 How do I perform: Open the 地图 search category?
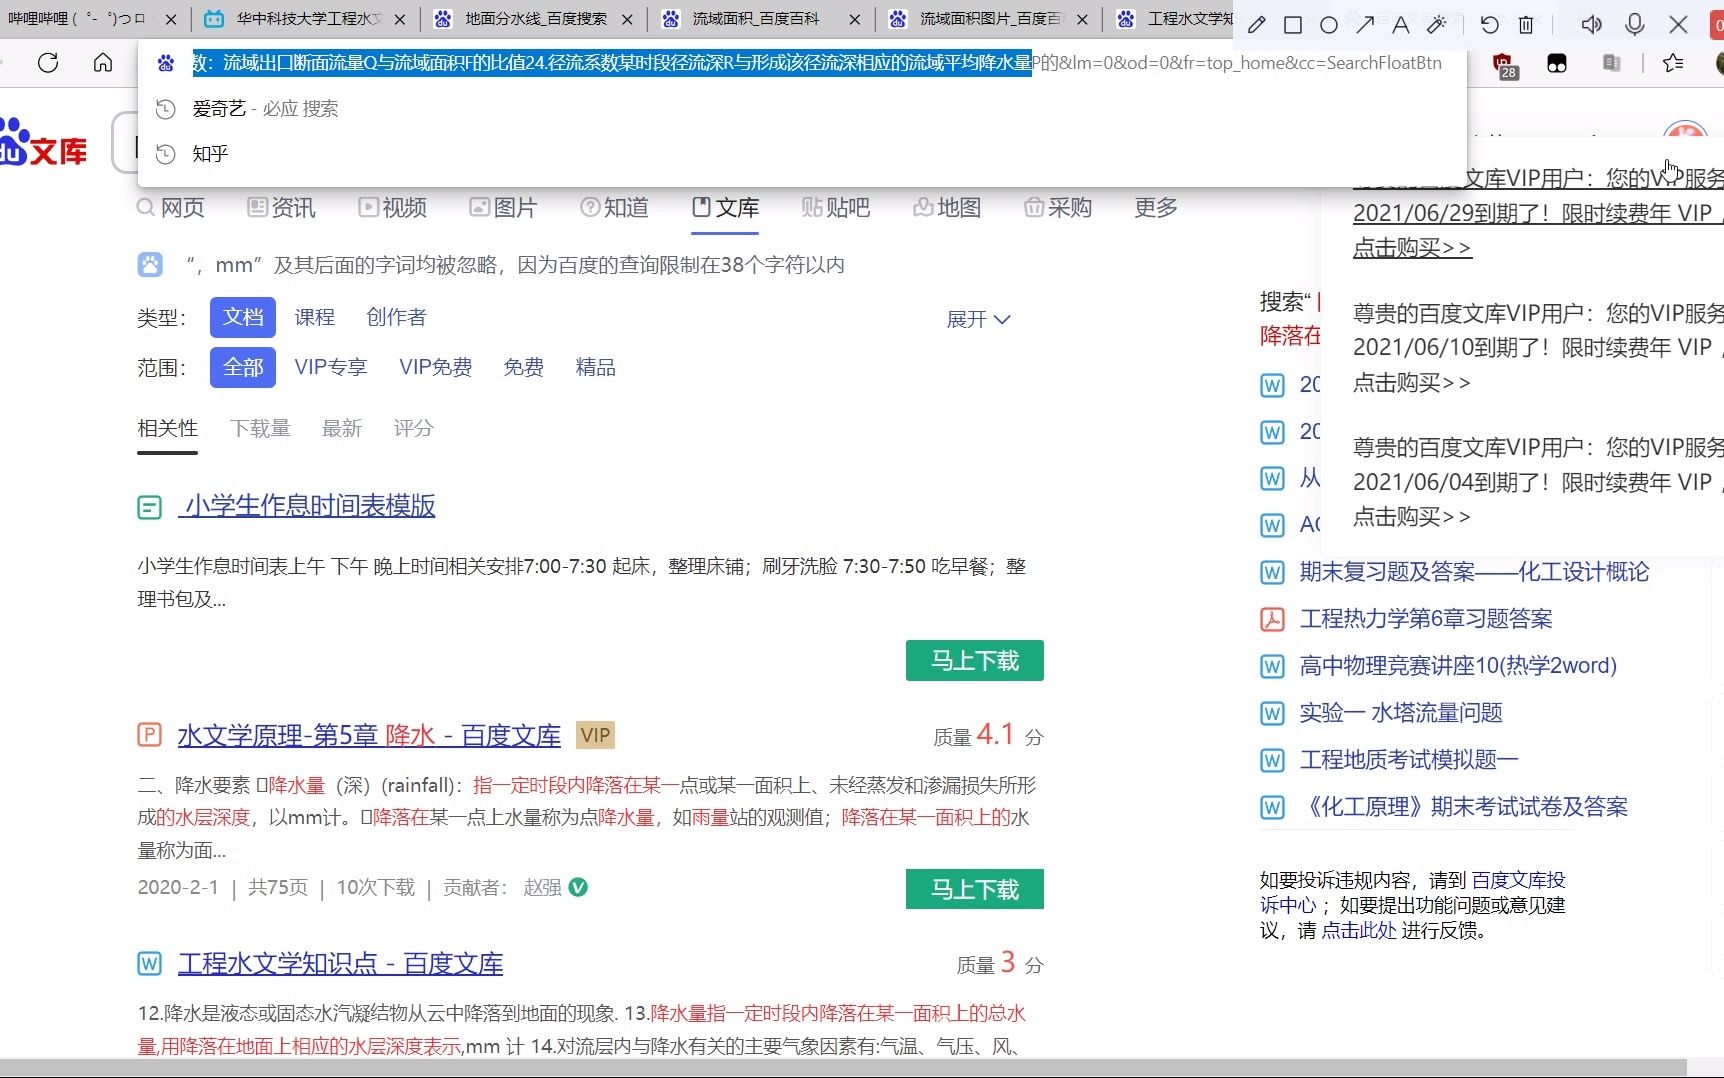click(x=947, y=207)
